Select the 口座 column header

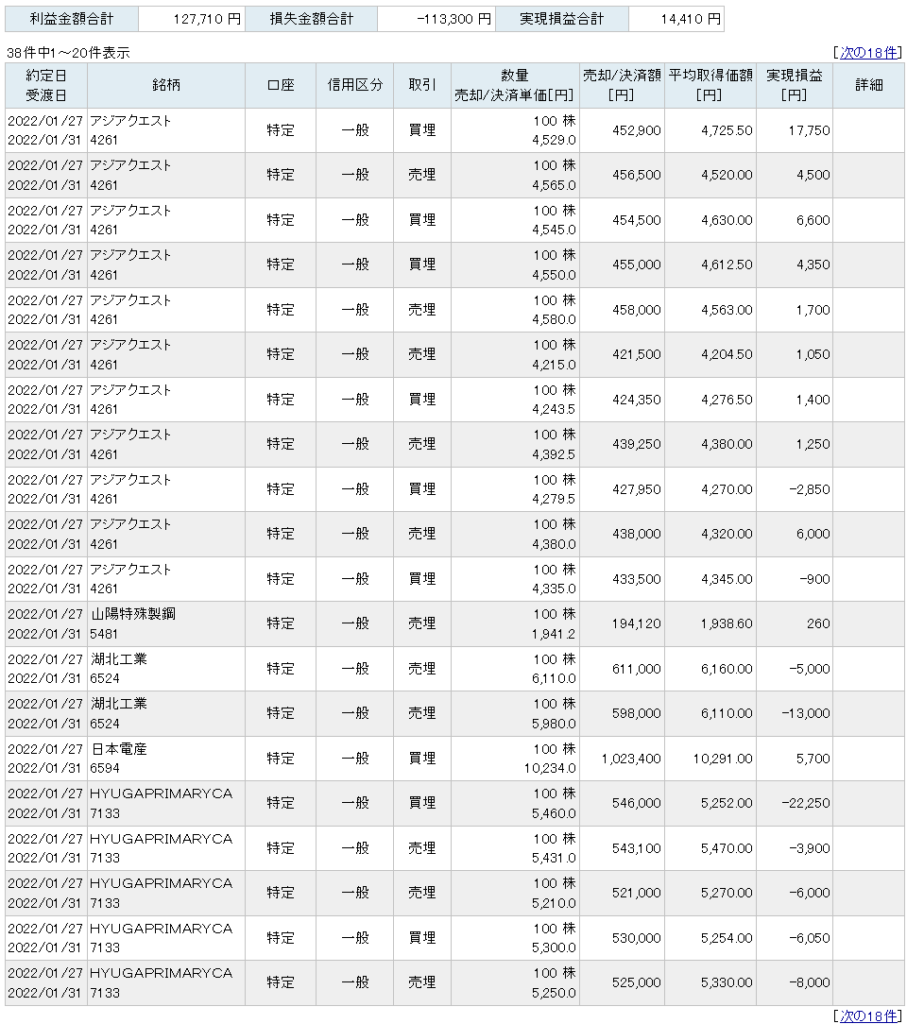click(x=280, y=86)
